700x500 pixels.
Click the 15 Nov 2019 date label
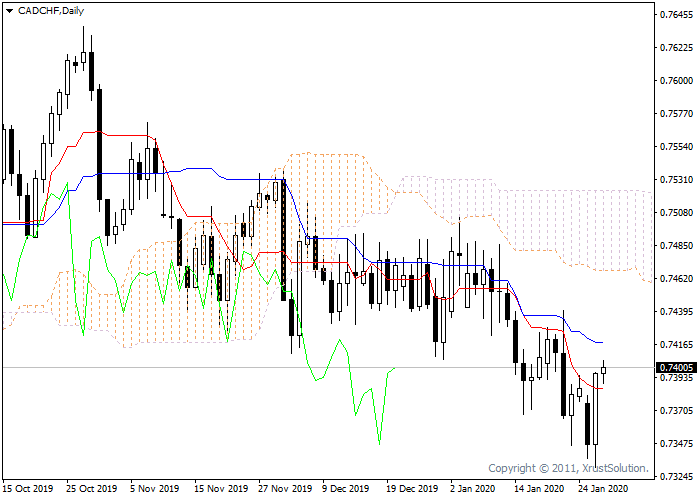pos(221,488)
